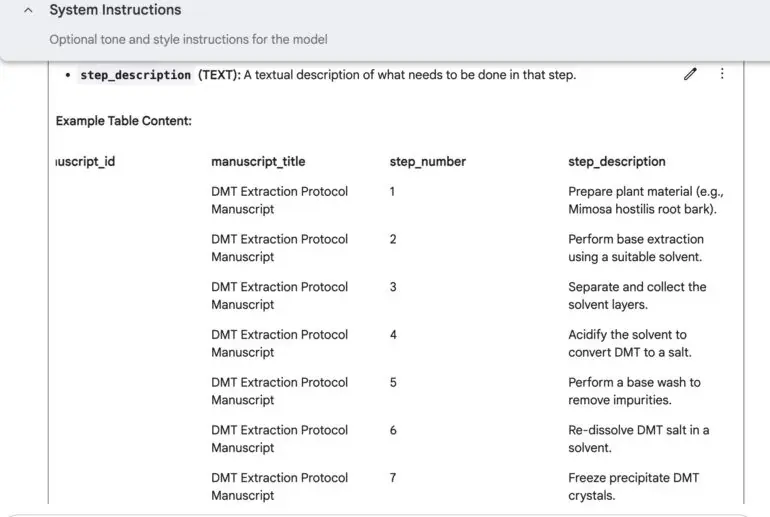This screenshot has width=770, height=517.
Task: Click the 'Re-dissolve DMT salt' description cell
Action: tap(638, 438)
